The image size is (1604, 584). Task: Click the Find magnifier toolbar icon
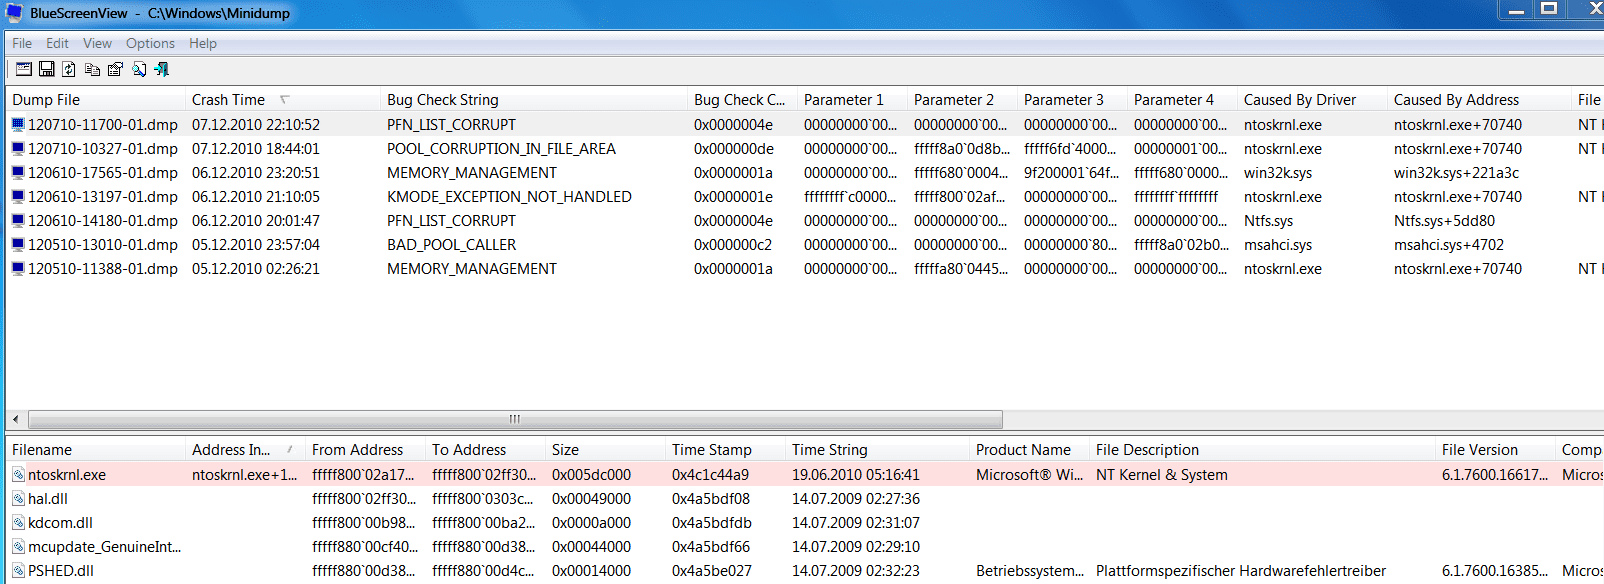pos(139,69)
